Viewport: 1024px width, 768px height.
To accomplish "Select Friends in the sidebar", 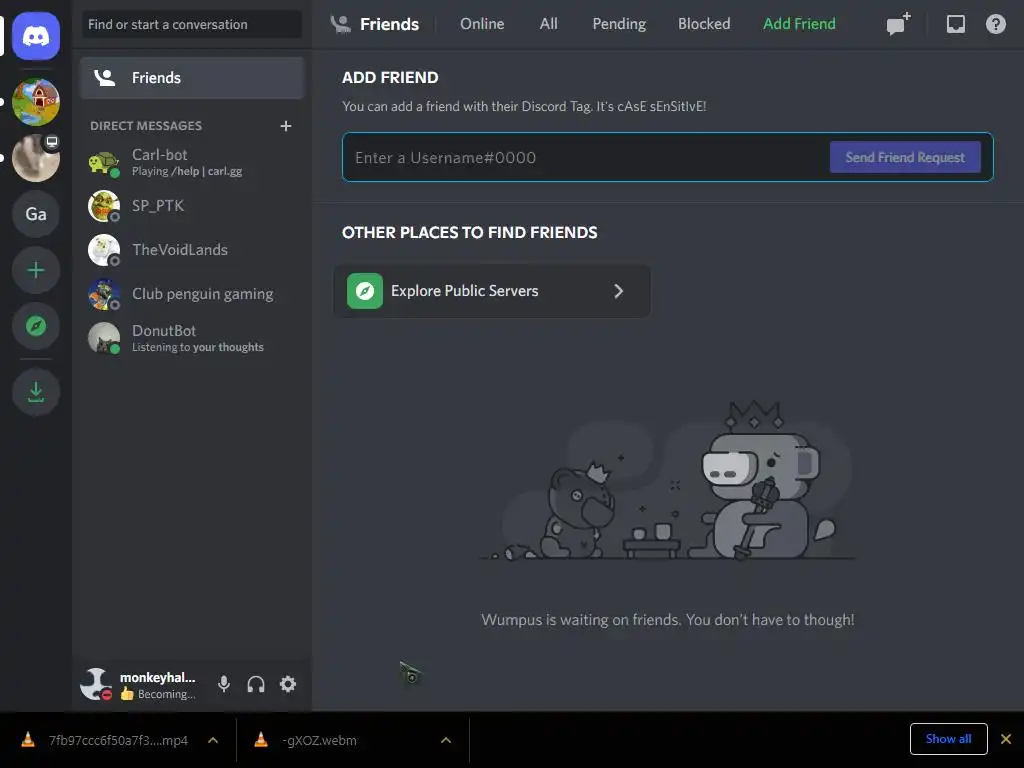I will 192,78.
